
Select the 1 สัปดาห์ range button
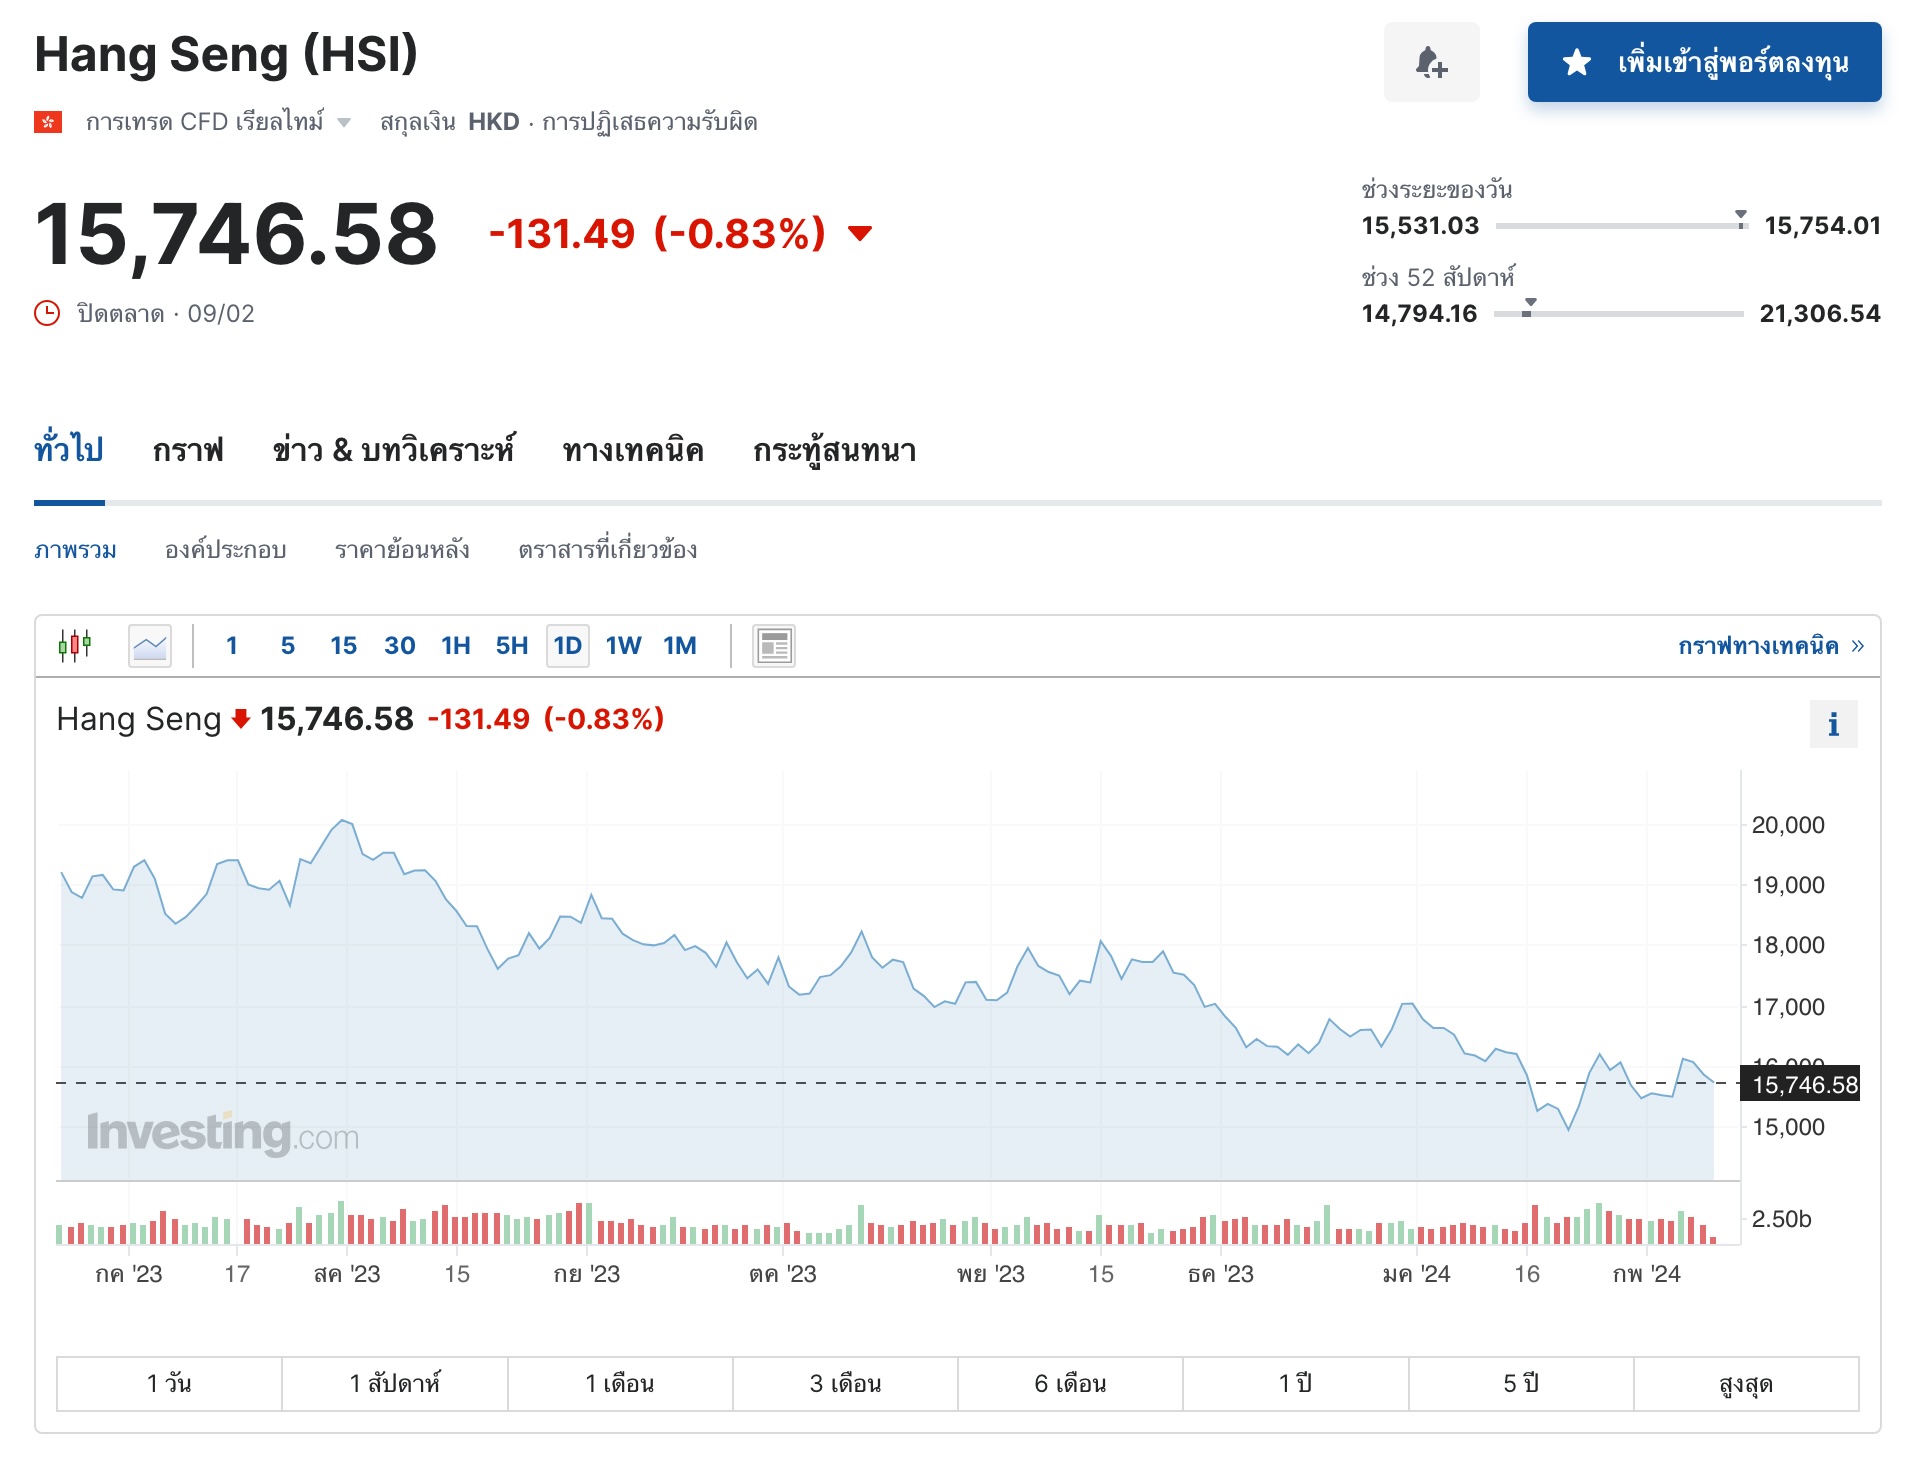pos(395,1384)
